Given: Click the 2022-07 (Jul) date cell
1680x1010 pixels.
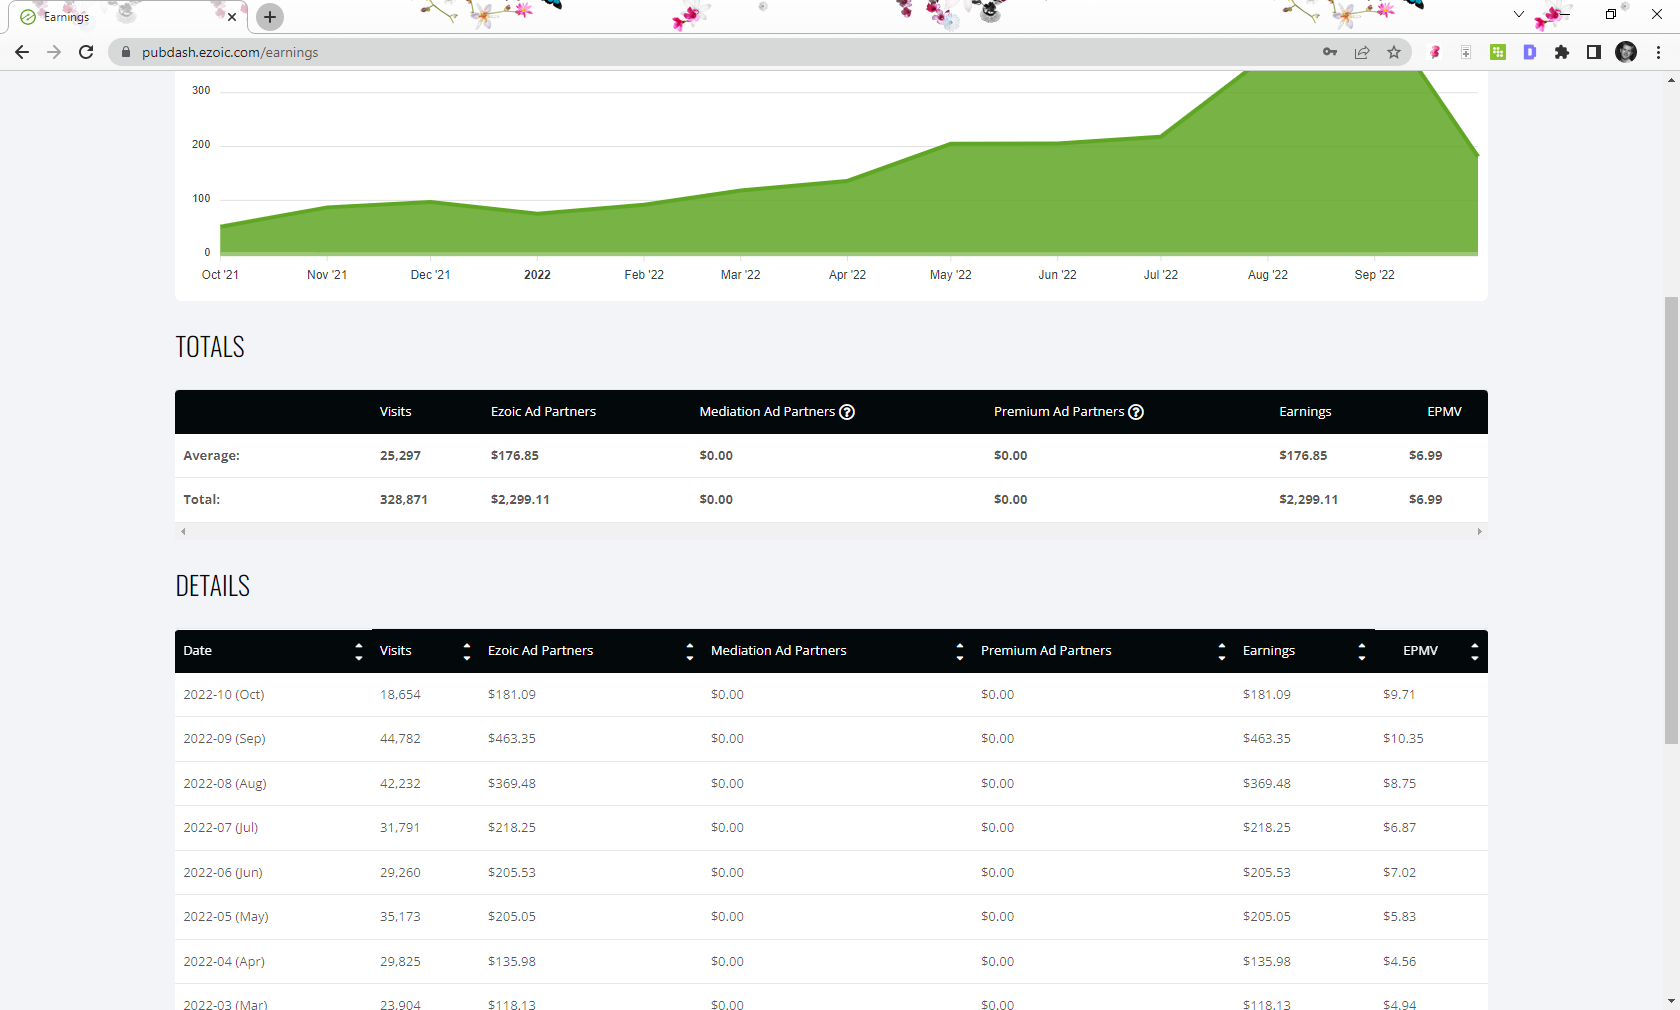Looking at the screenshot, I should point(221,828).
